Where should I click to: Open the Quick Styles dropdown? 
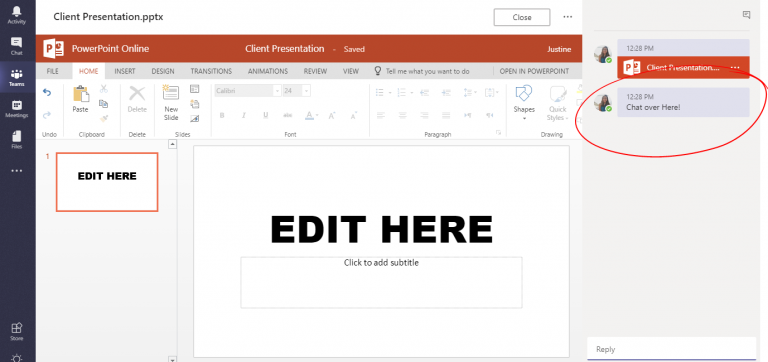pos(557,103)
